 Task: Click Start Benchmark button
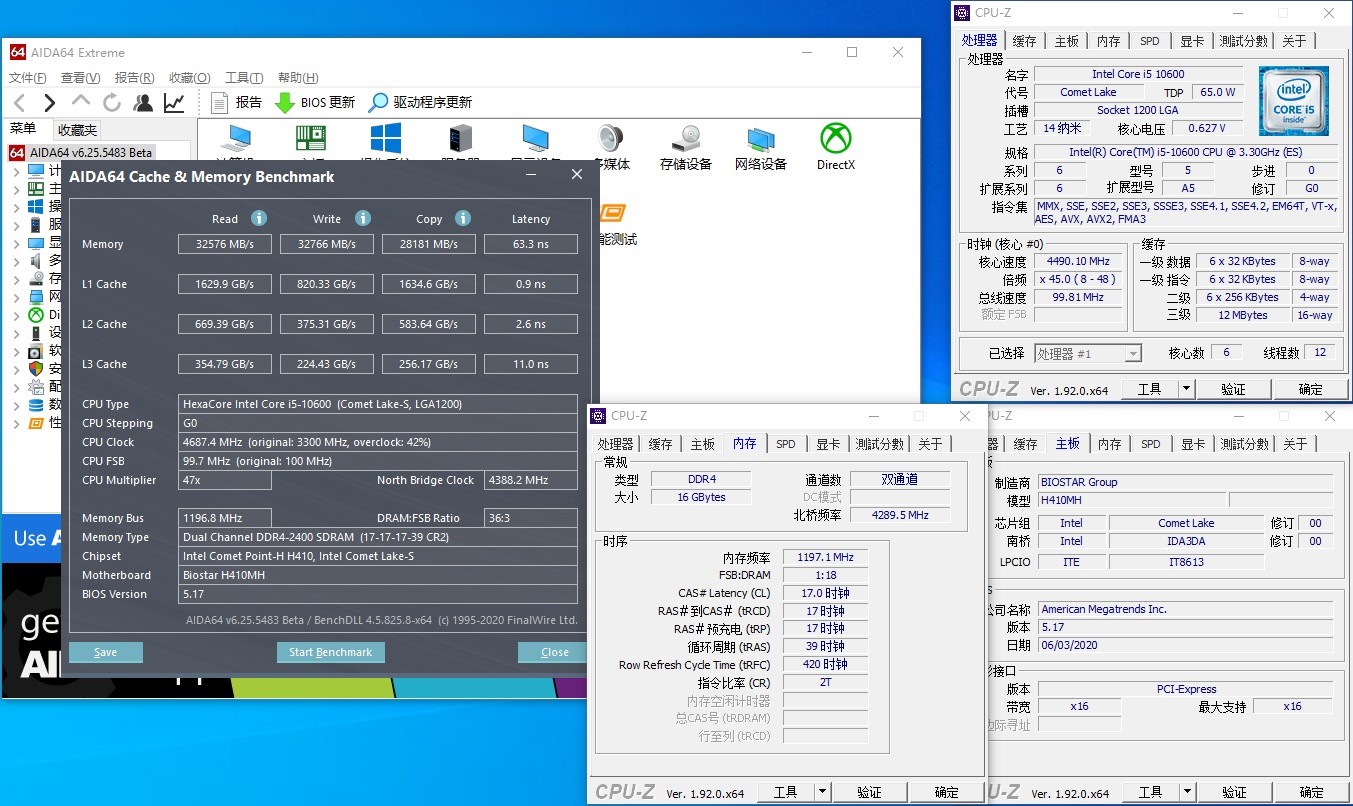click(x=330, y=652)
